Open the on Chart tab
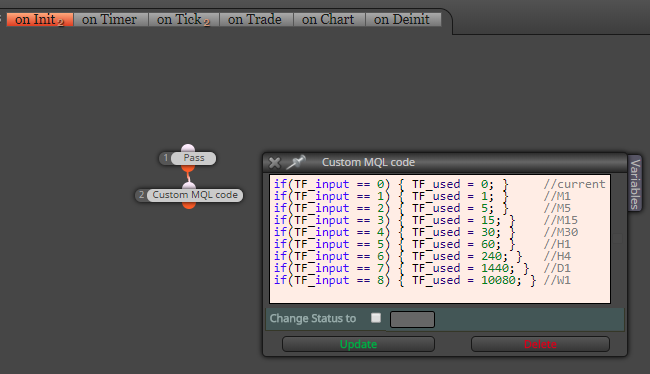This screenshot has height=374, width=650. [x=329, y=19]
